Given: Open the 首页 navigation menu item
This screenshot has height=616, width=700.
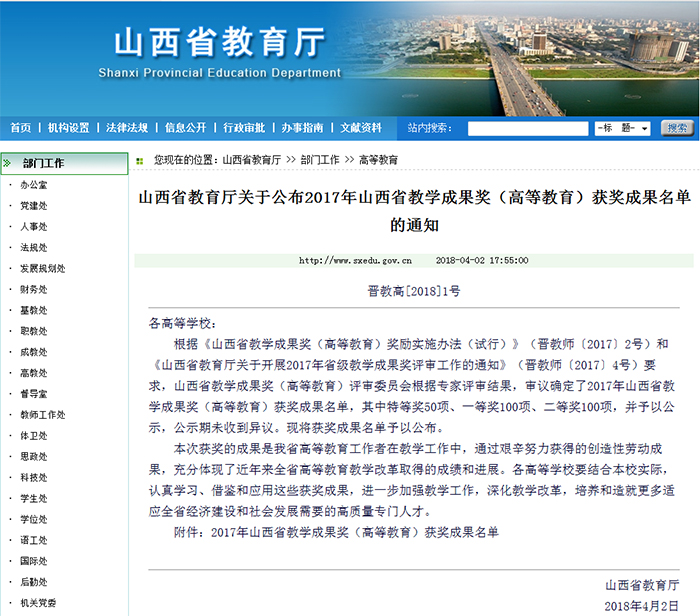Looking at the screenshot, I should (20, 128).
